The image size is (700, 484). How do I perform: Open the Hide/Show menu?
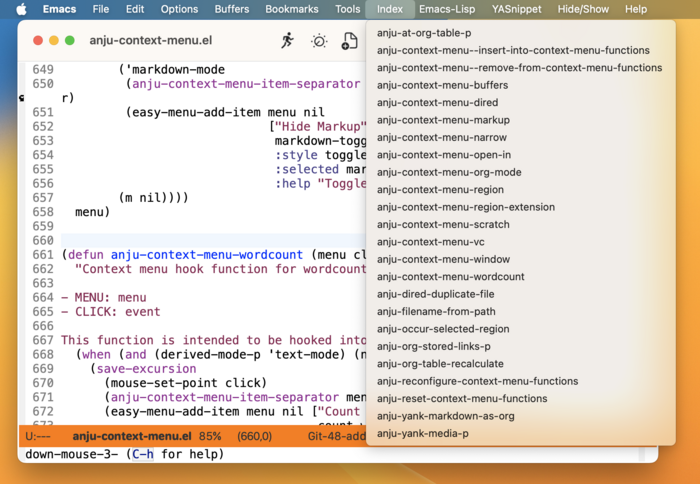[x=583, y=9]
